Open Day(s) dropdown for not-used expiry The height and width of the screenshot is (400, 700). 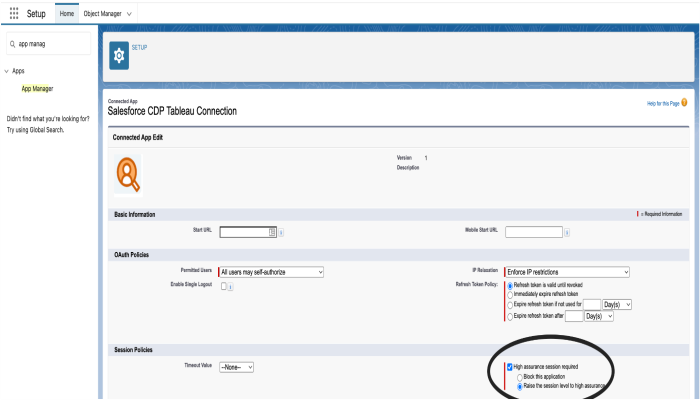pyautogui.click(x=617, y=304)
